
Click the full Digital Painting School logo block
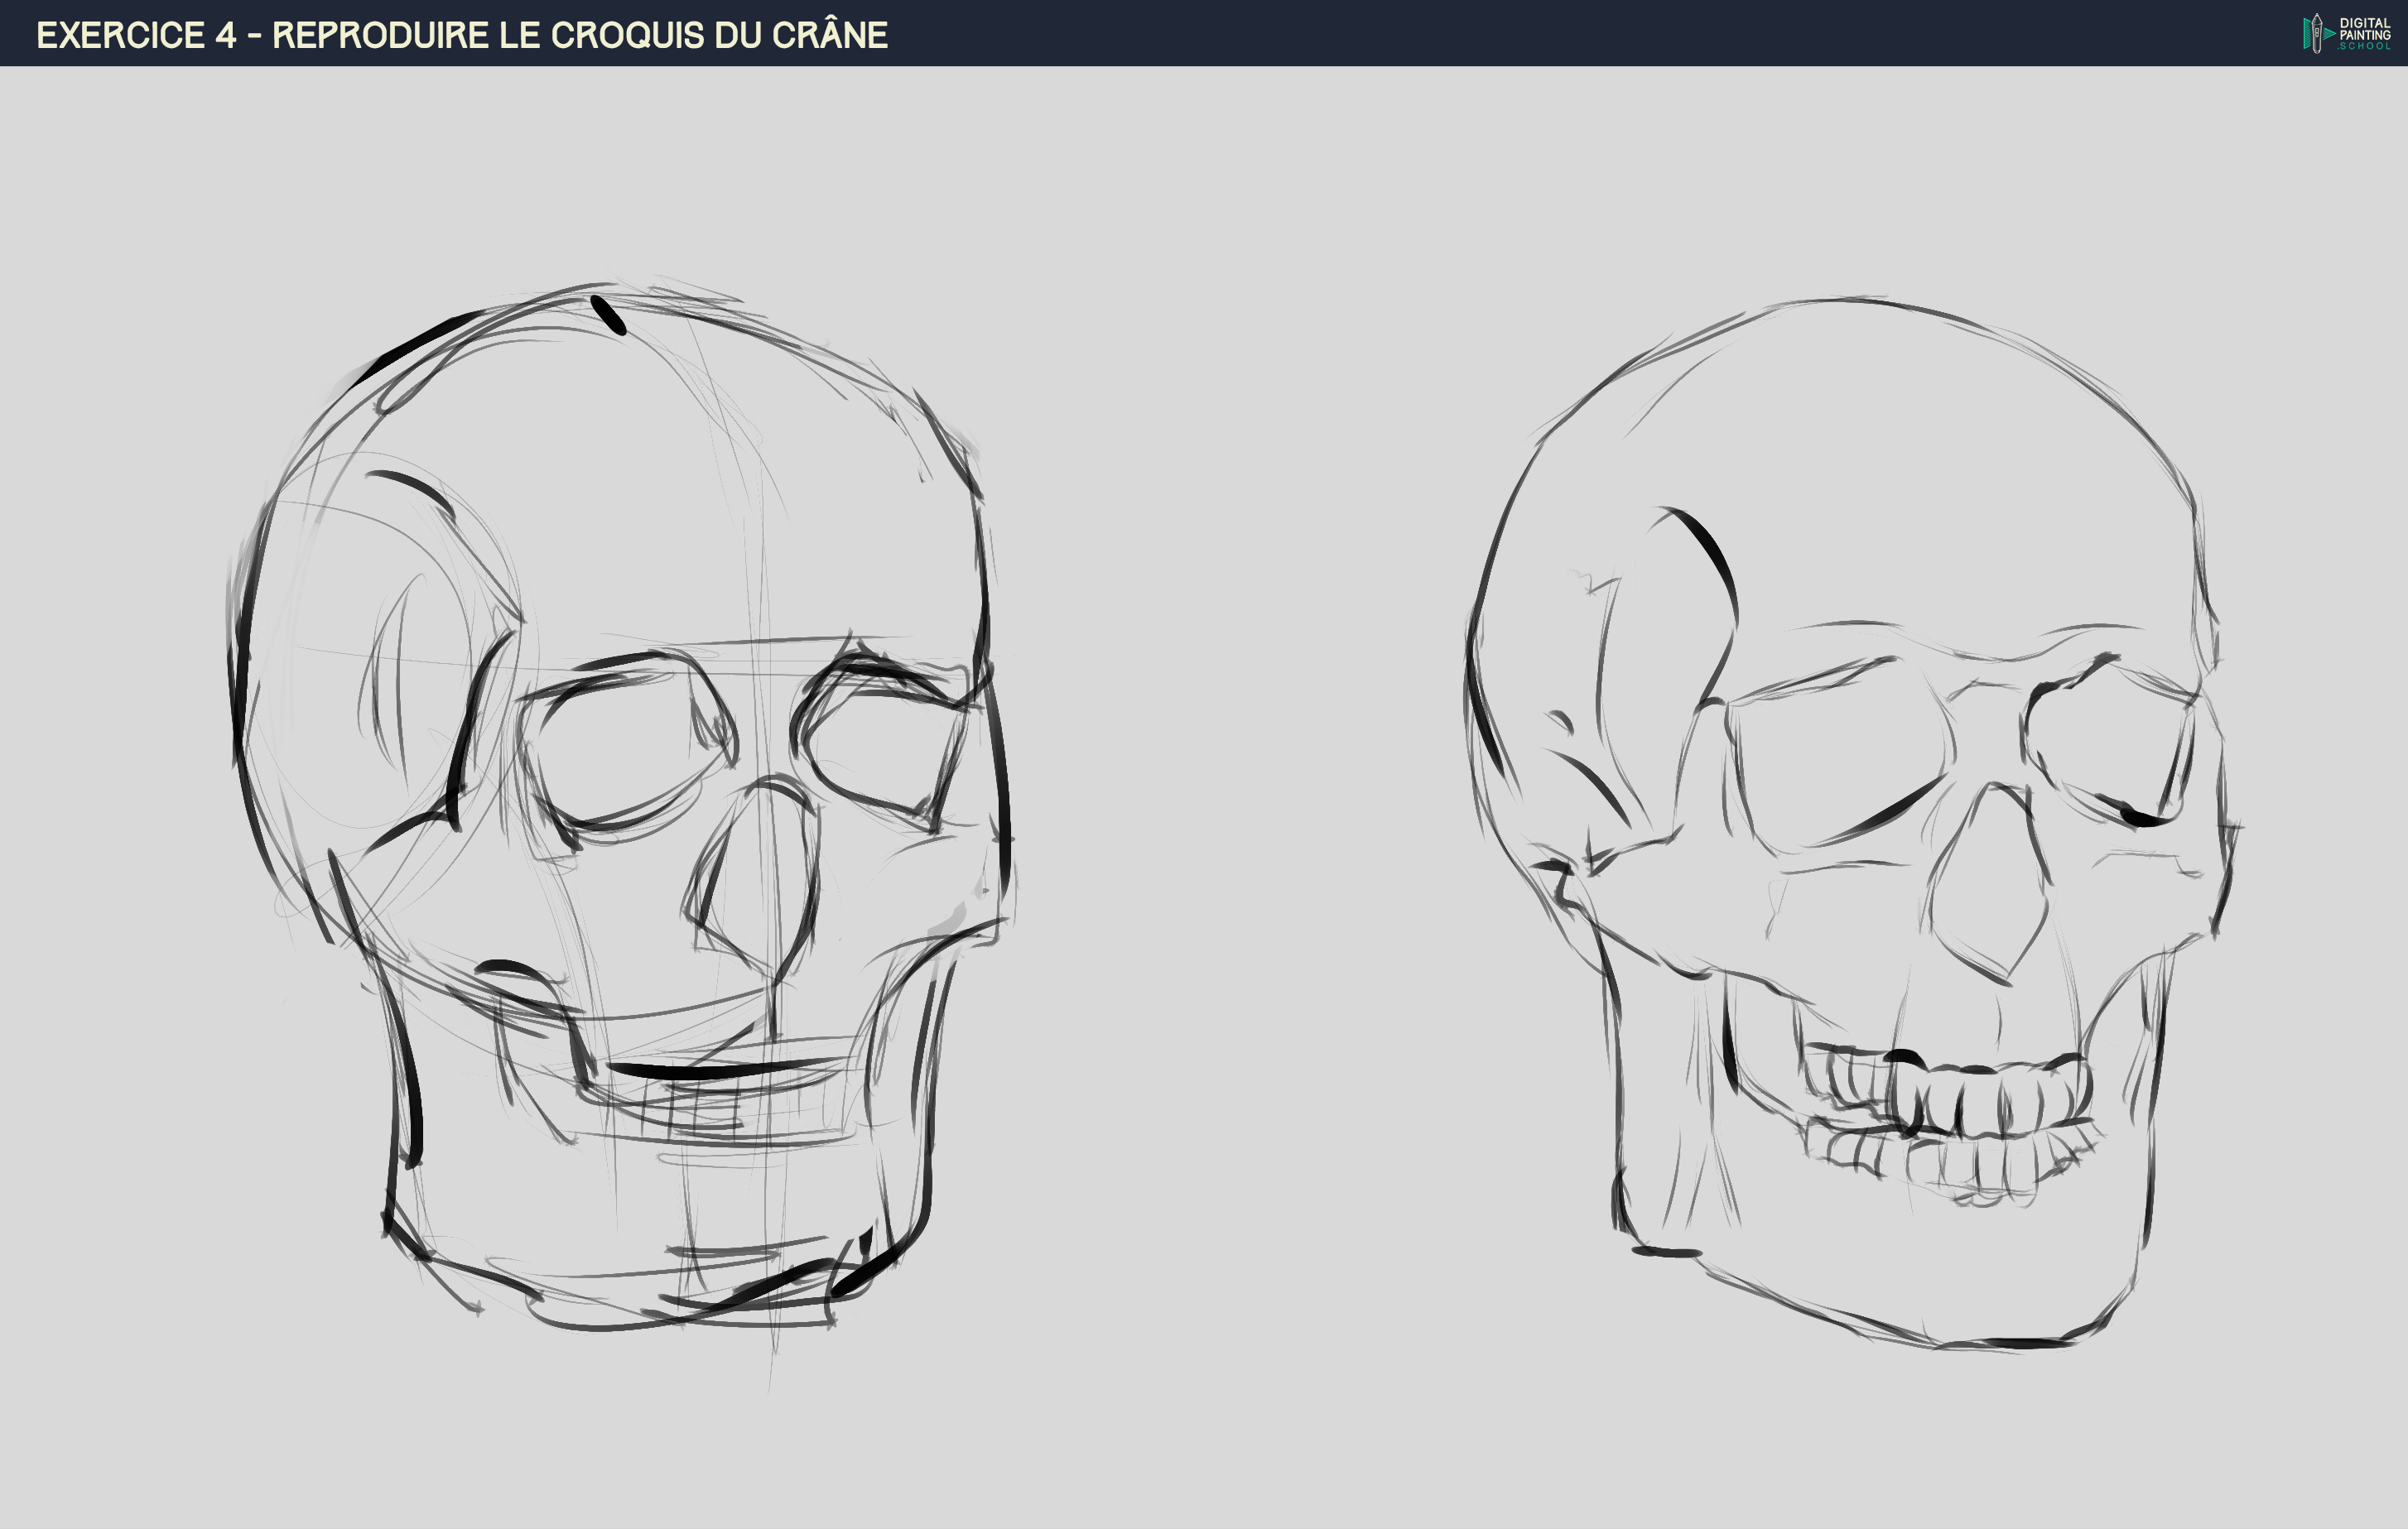2350,35
